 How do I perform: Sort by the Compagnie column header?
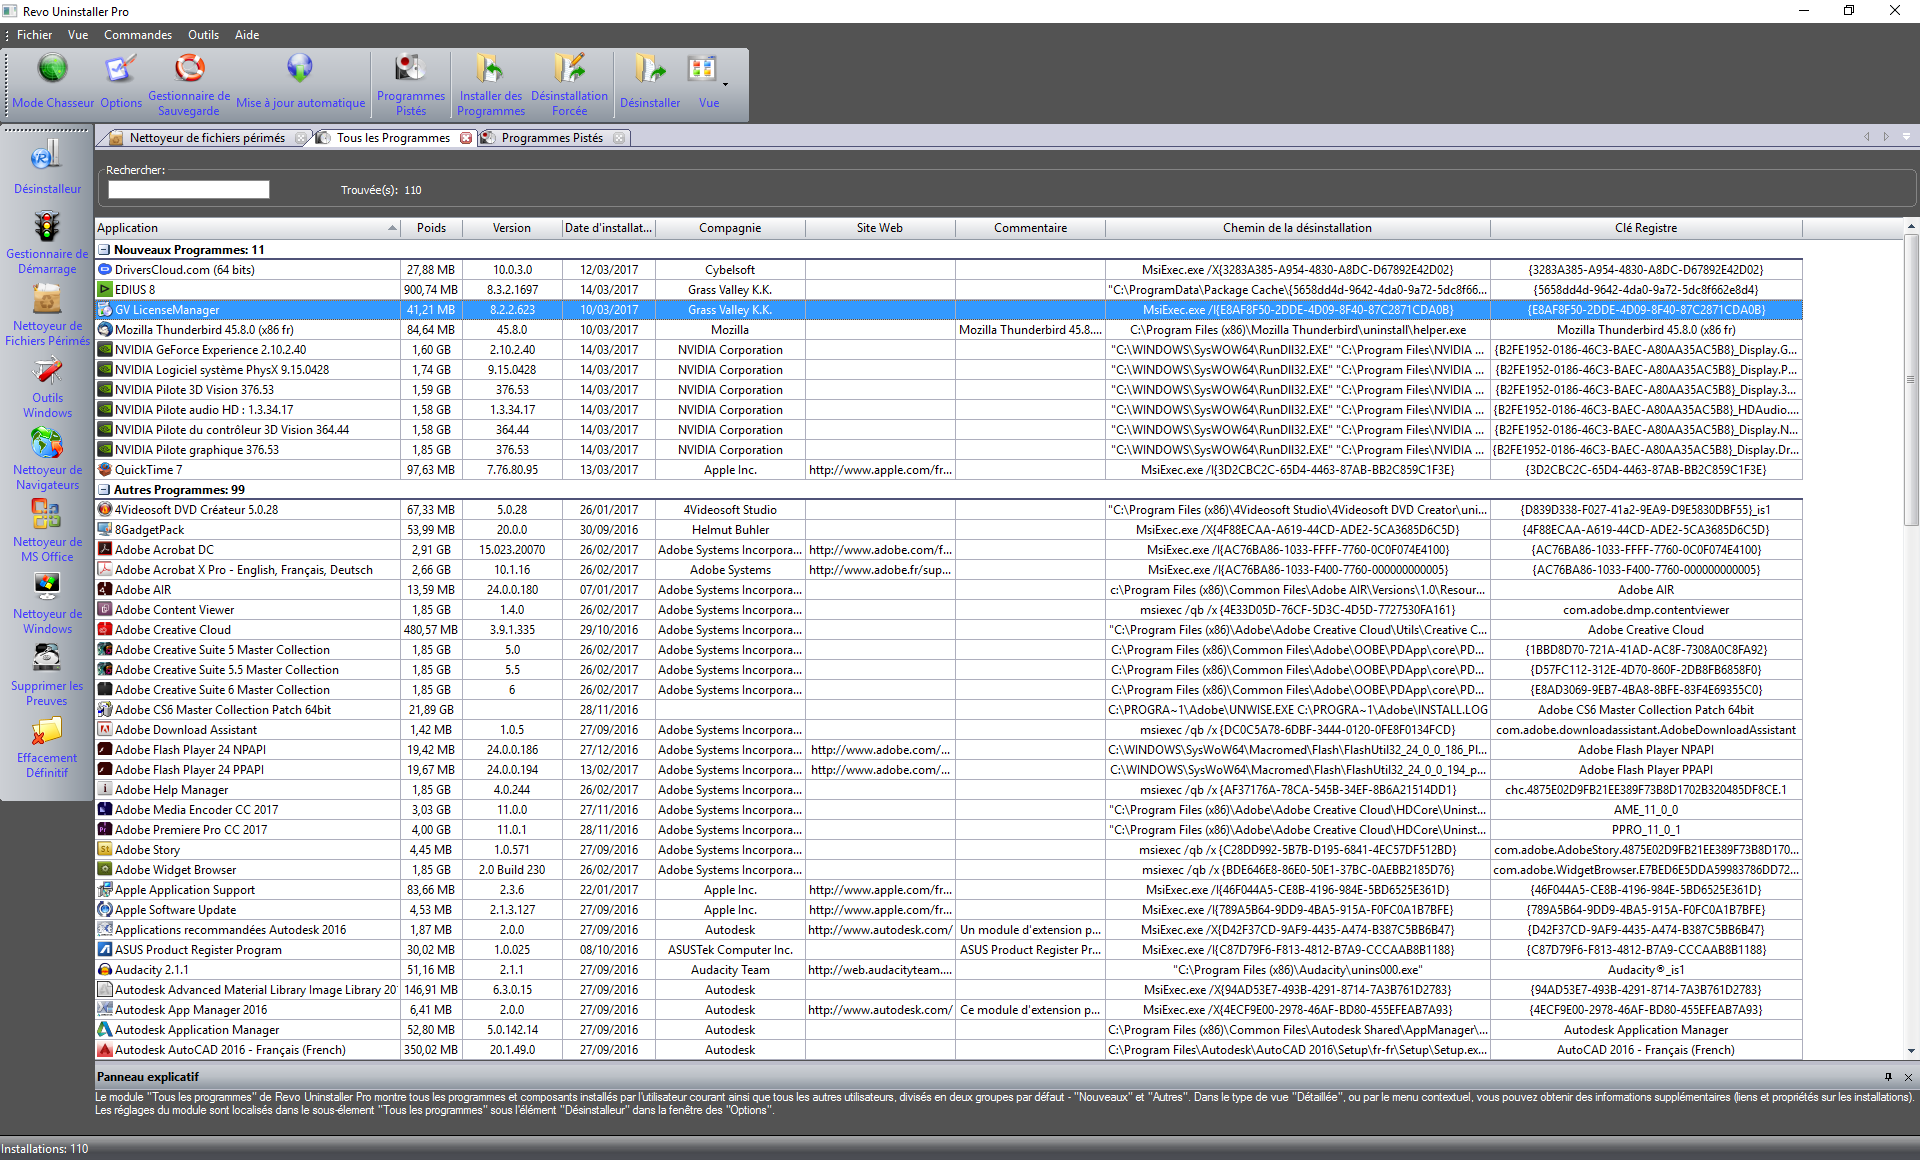click(x=730, y=228)
